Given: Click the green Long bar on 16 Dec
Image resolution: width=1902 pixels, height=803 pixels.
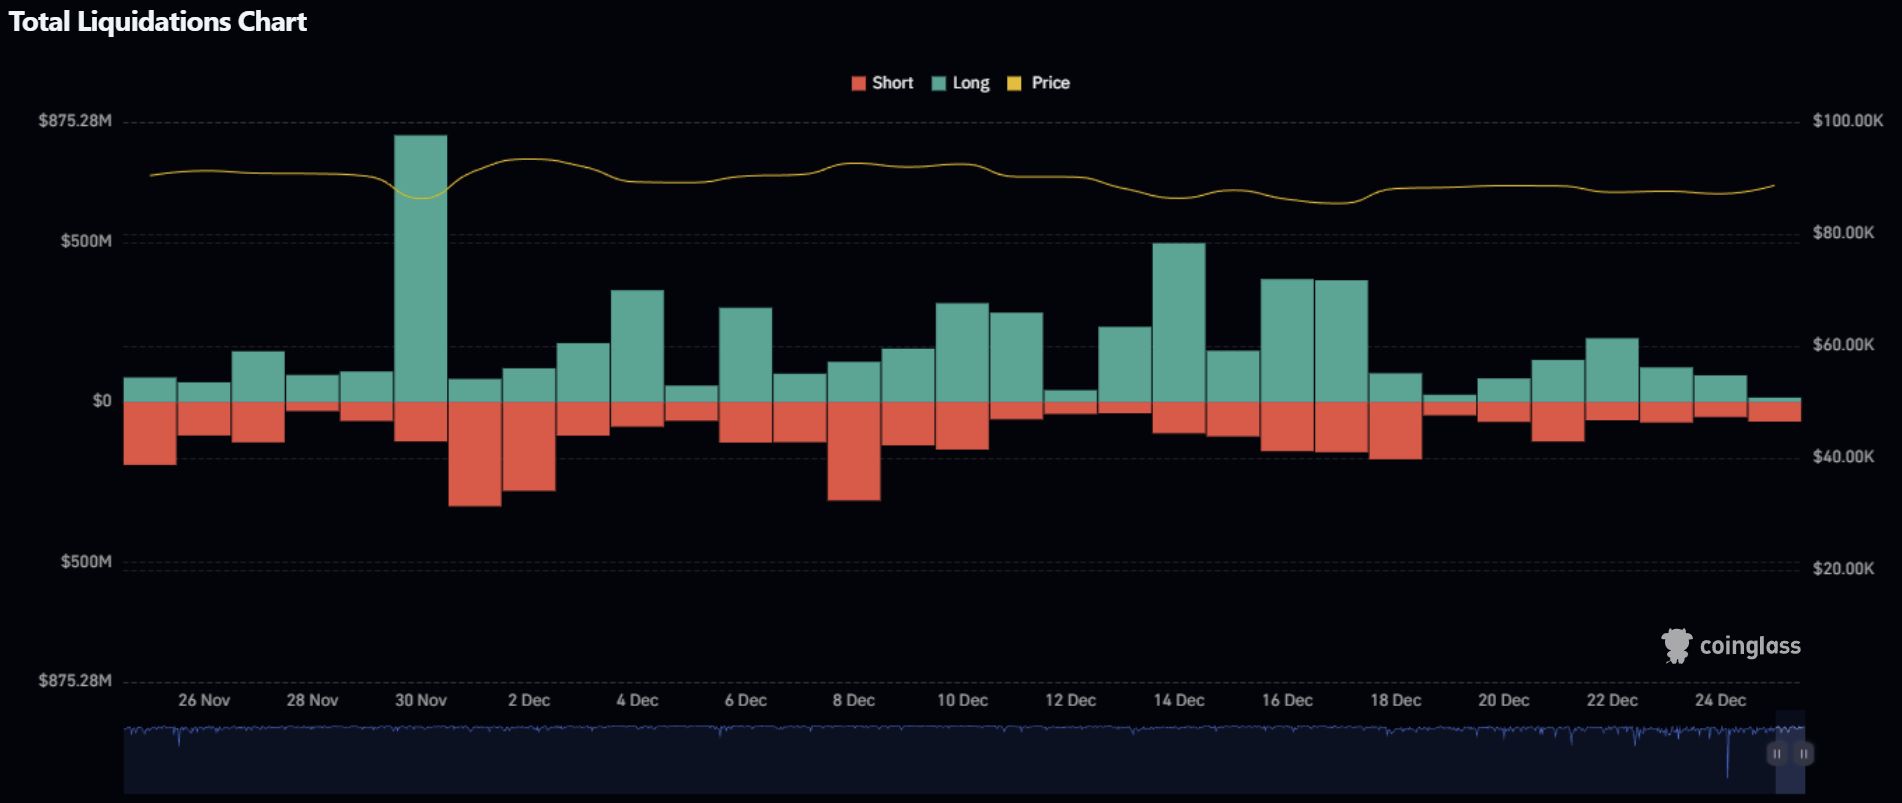Looking at the screenshot, I should pos(1287,340).
